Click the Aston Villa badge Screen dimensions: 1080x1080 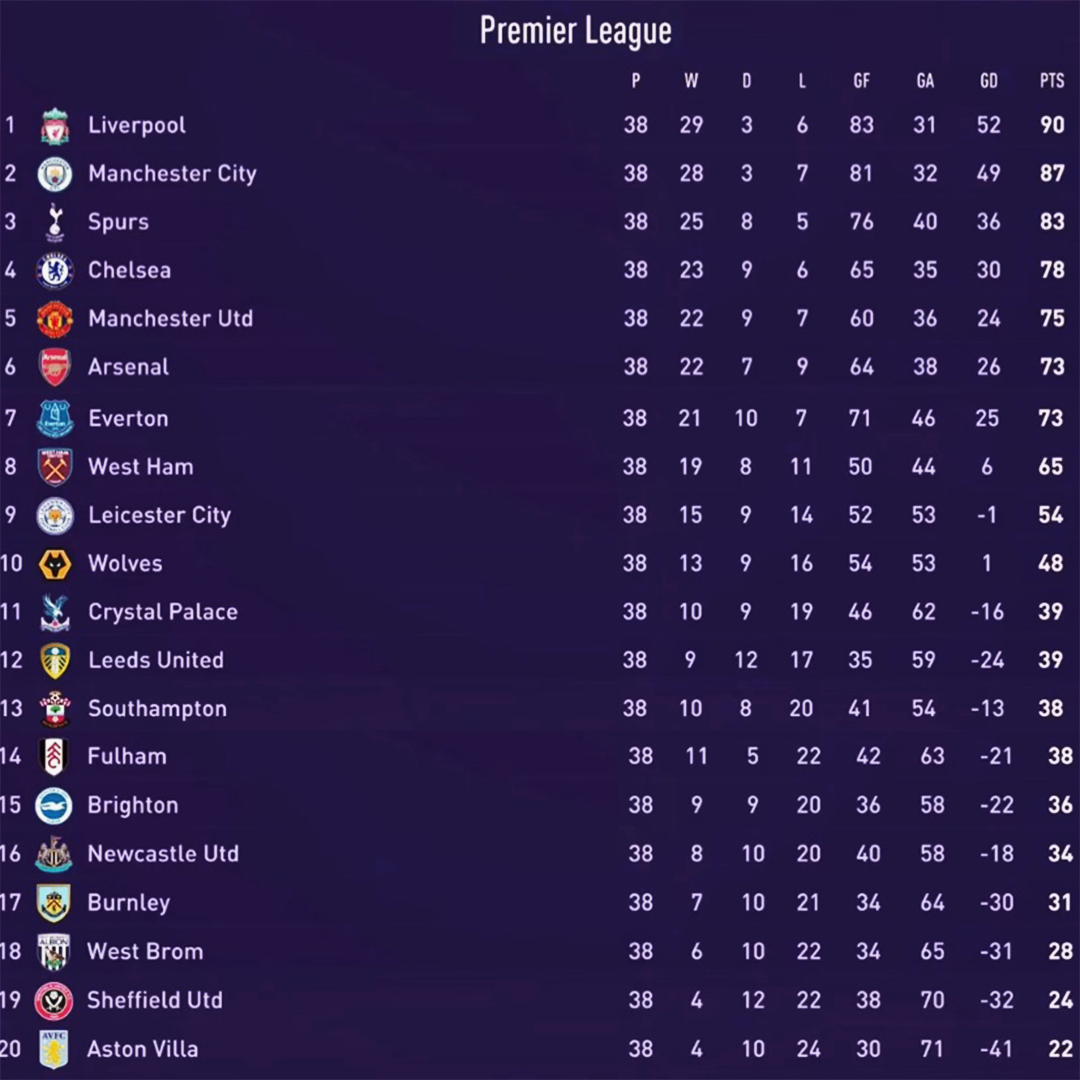point(54,1049)
